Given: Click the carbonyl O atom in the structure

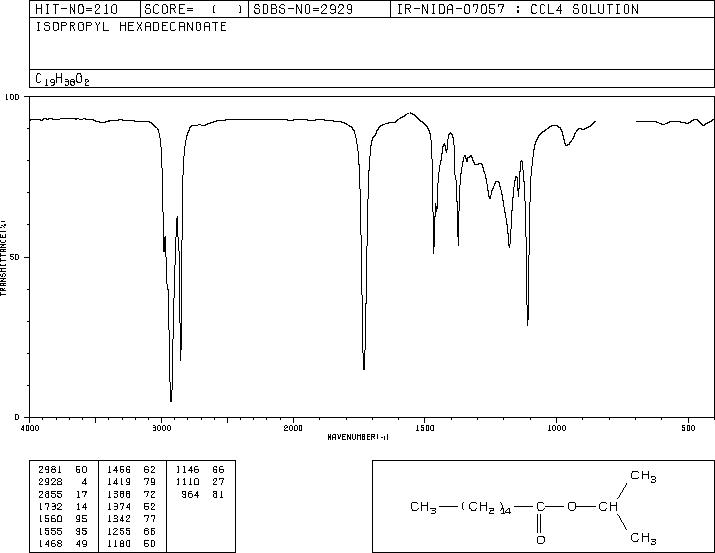Looking at the screenshot, I should pyautogui.click(x=540, y=540).
